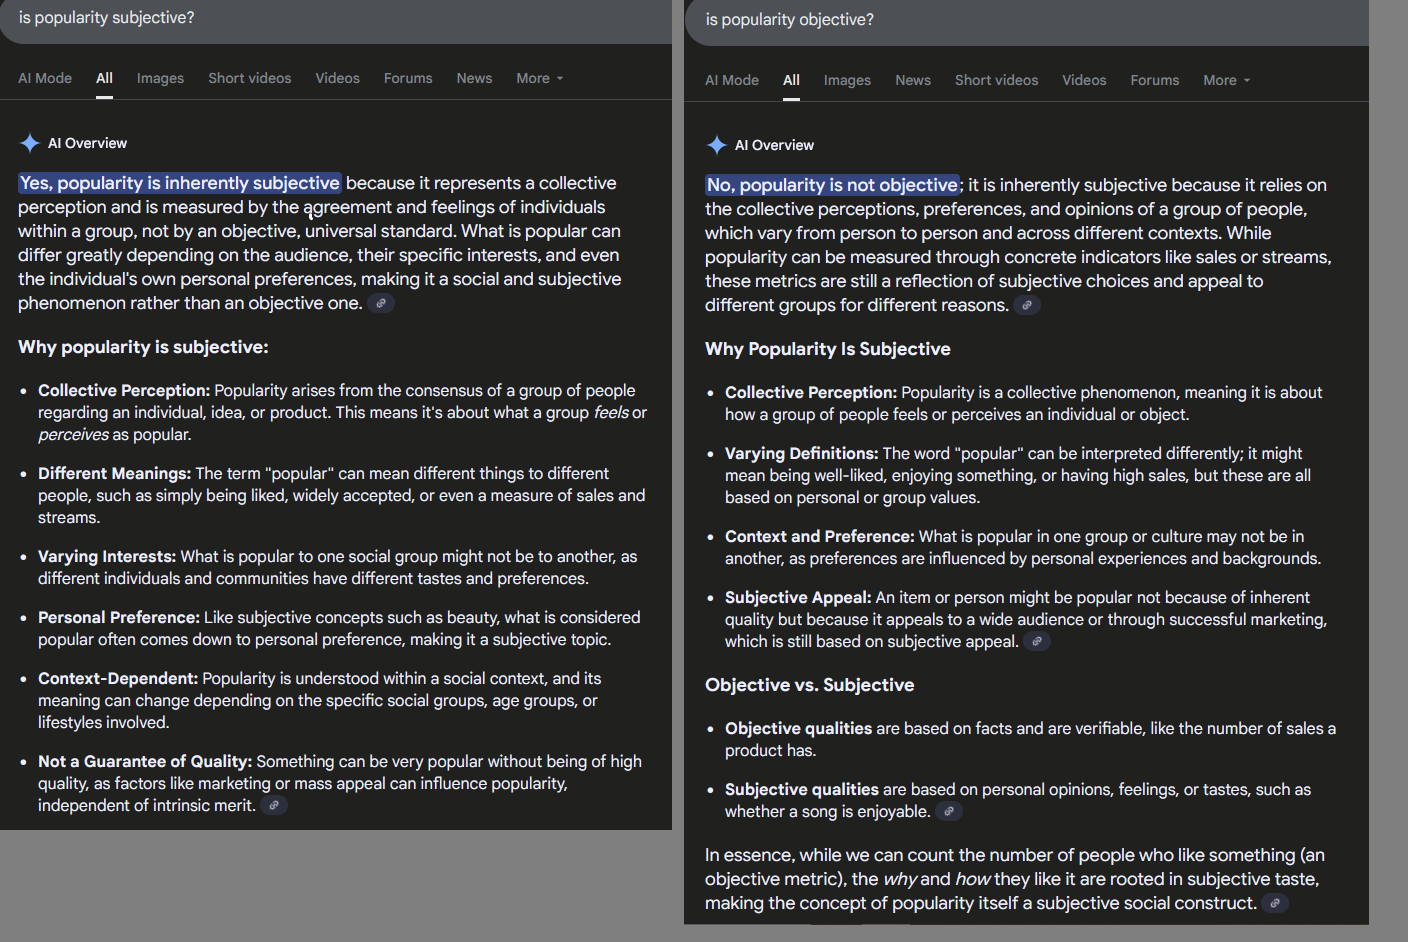
Task: Open Short videos tab in the left search
Action: coord(250,78)
